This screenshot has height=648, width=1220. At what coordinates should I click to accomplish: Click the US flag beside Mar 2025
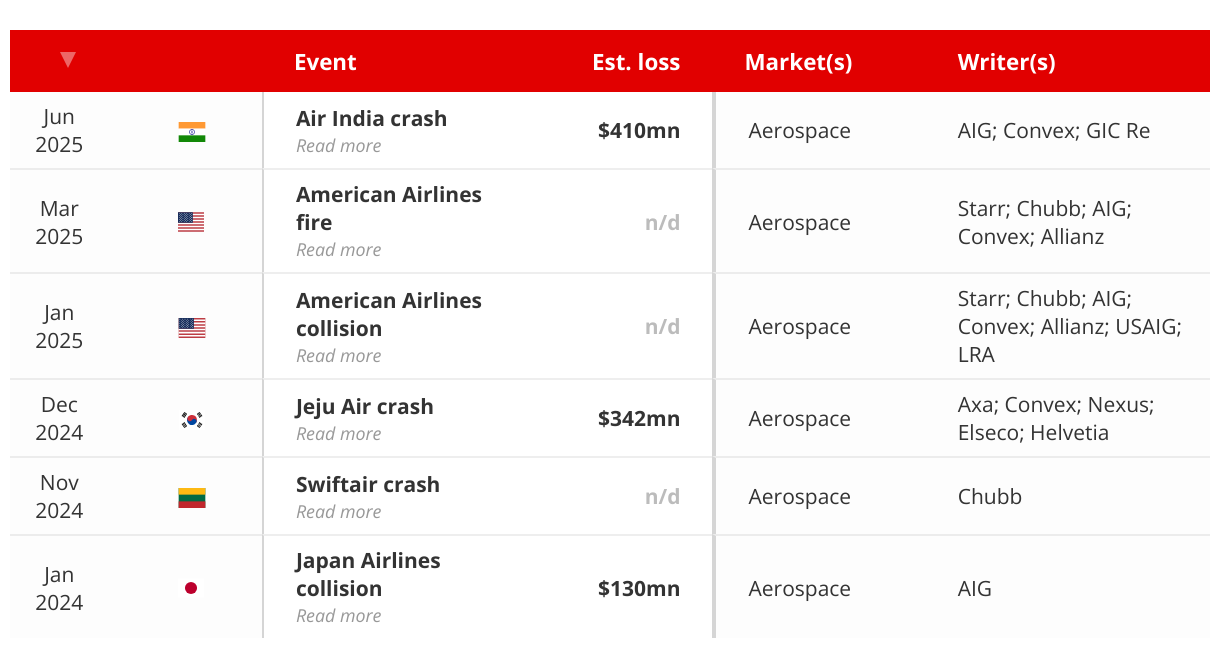click(x=191, y=222)
